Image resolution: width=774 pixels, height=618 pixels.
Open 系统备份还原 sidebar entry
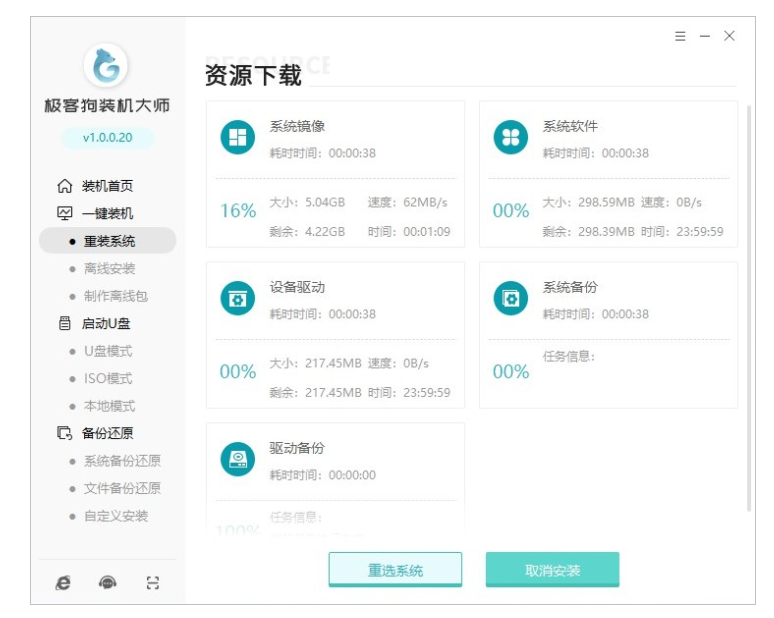(122, 461)
